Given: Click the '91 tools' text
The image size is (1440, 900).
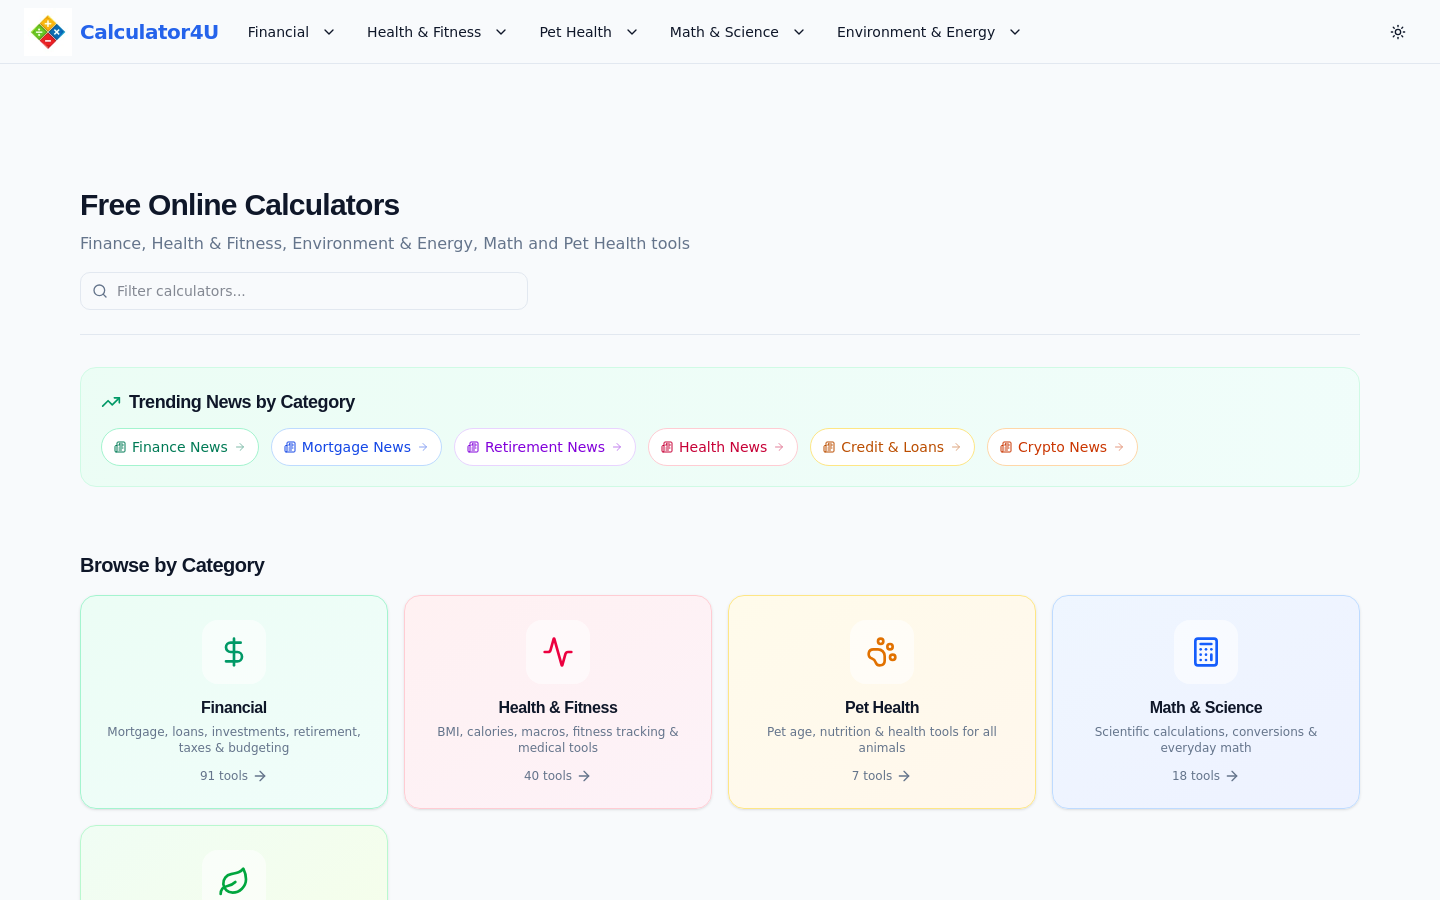Looking at the screenshot, I should [x=224, y=776].
